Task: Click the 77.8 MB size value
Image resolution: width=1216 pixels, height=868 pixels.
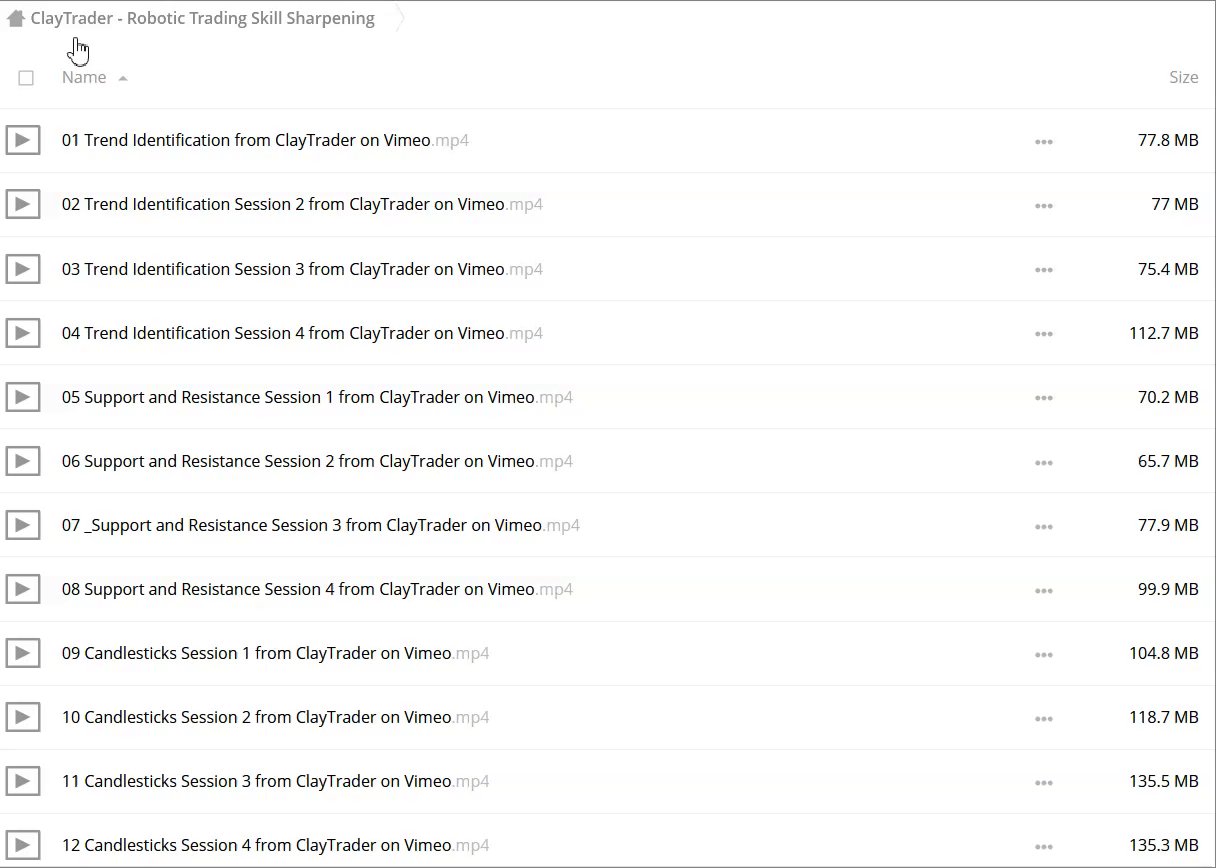Action: pos(1168,140)
